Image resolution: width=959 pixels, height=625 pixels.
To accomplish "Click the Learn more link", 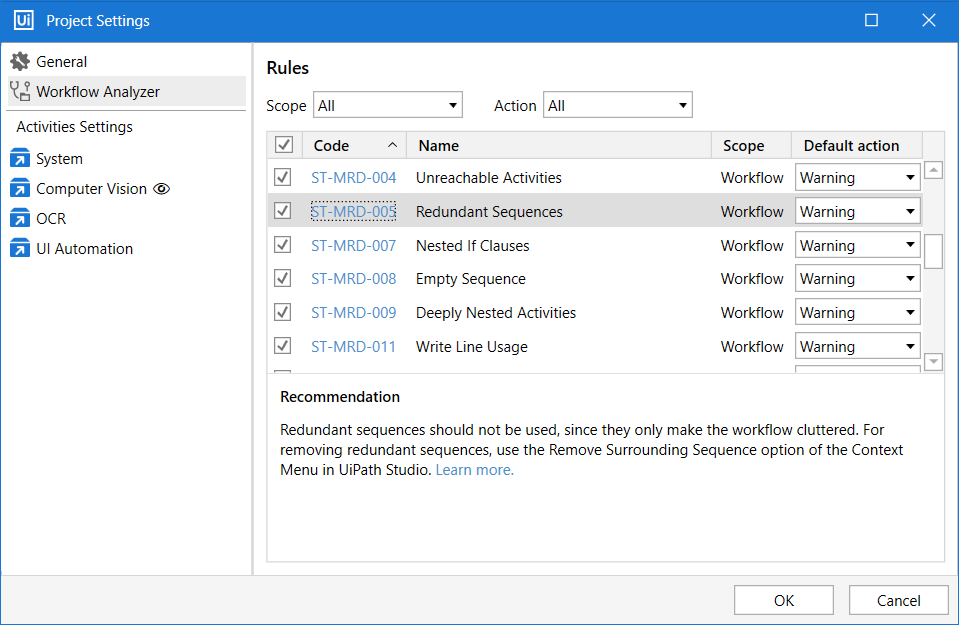I will (x=474, y=470).
